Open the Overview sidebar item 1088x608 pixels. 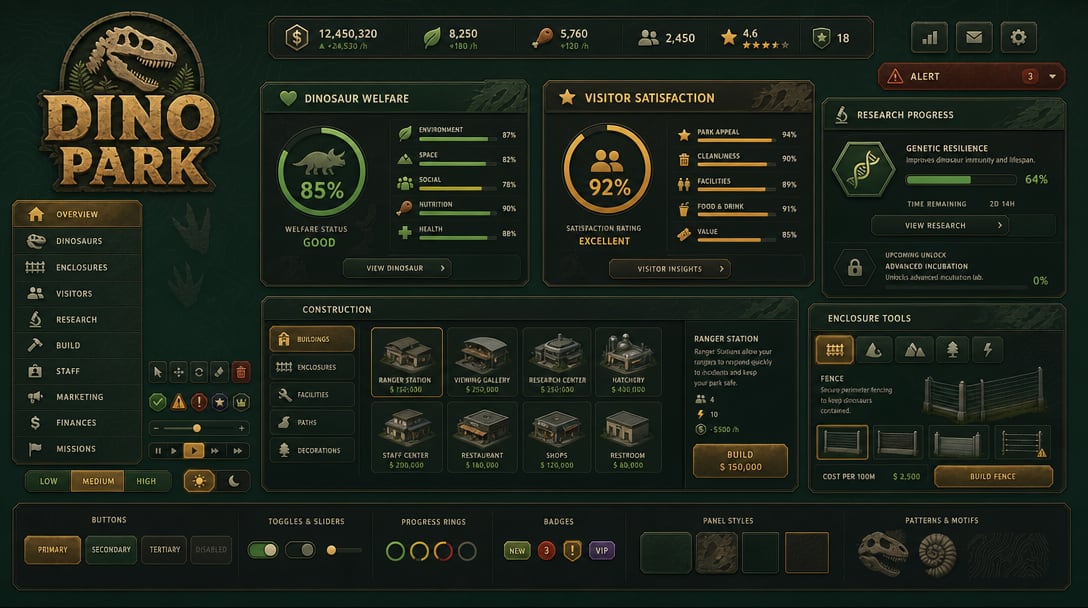pos(77,214)
